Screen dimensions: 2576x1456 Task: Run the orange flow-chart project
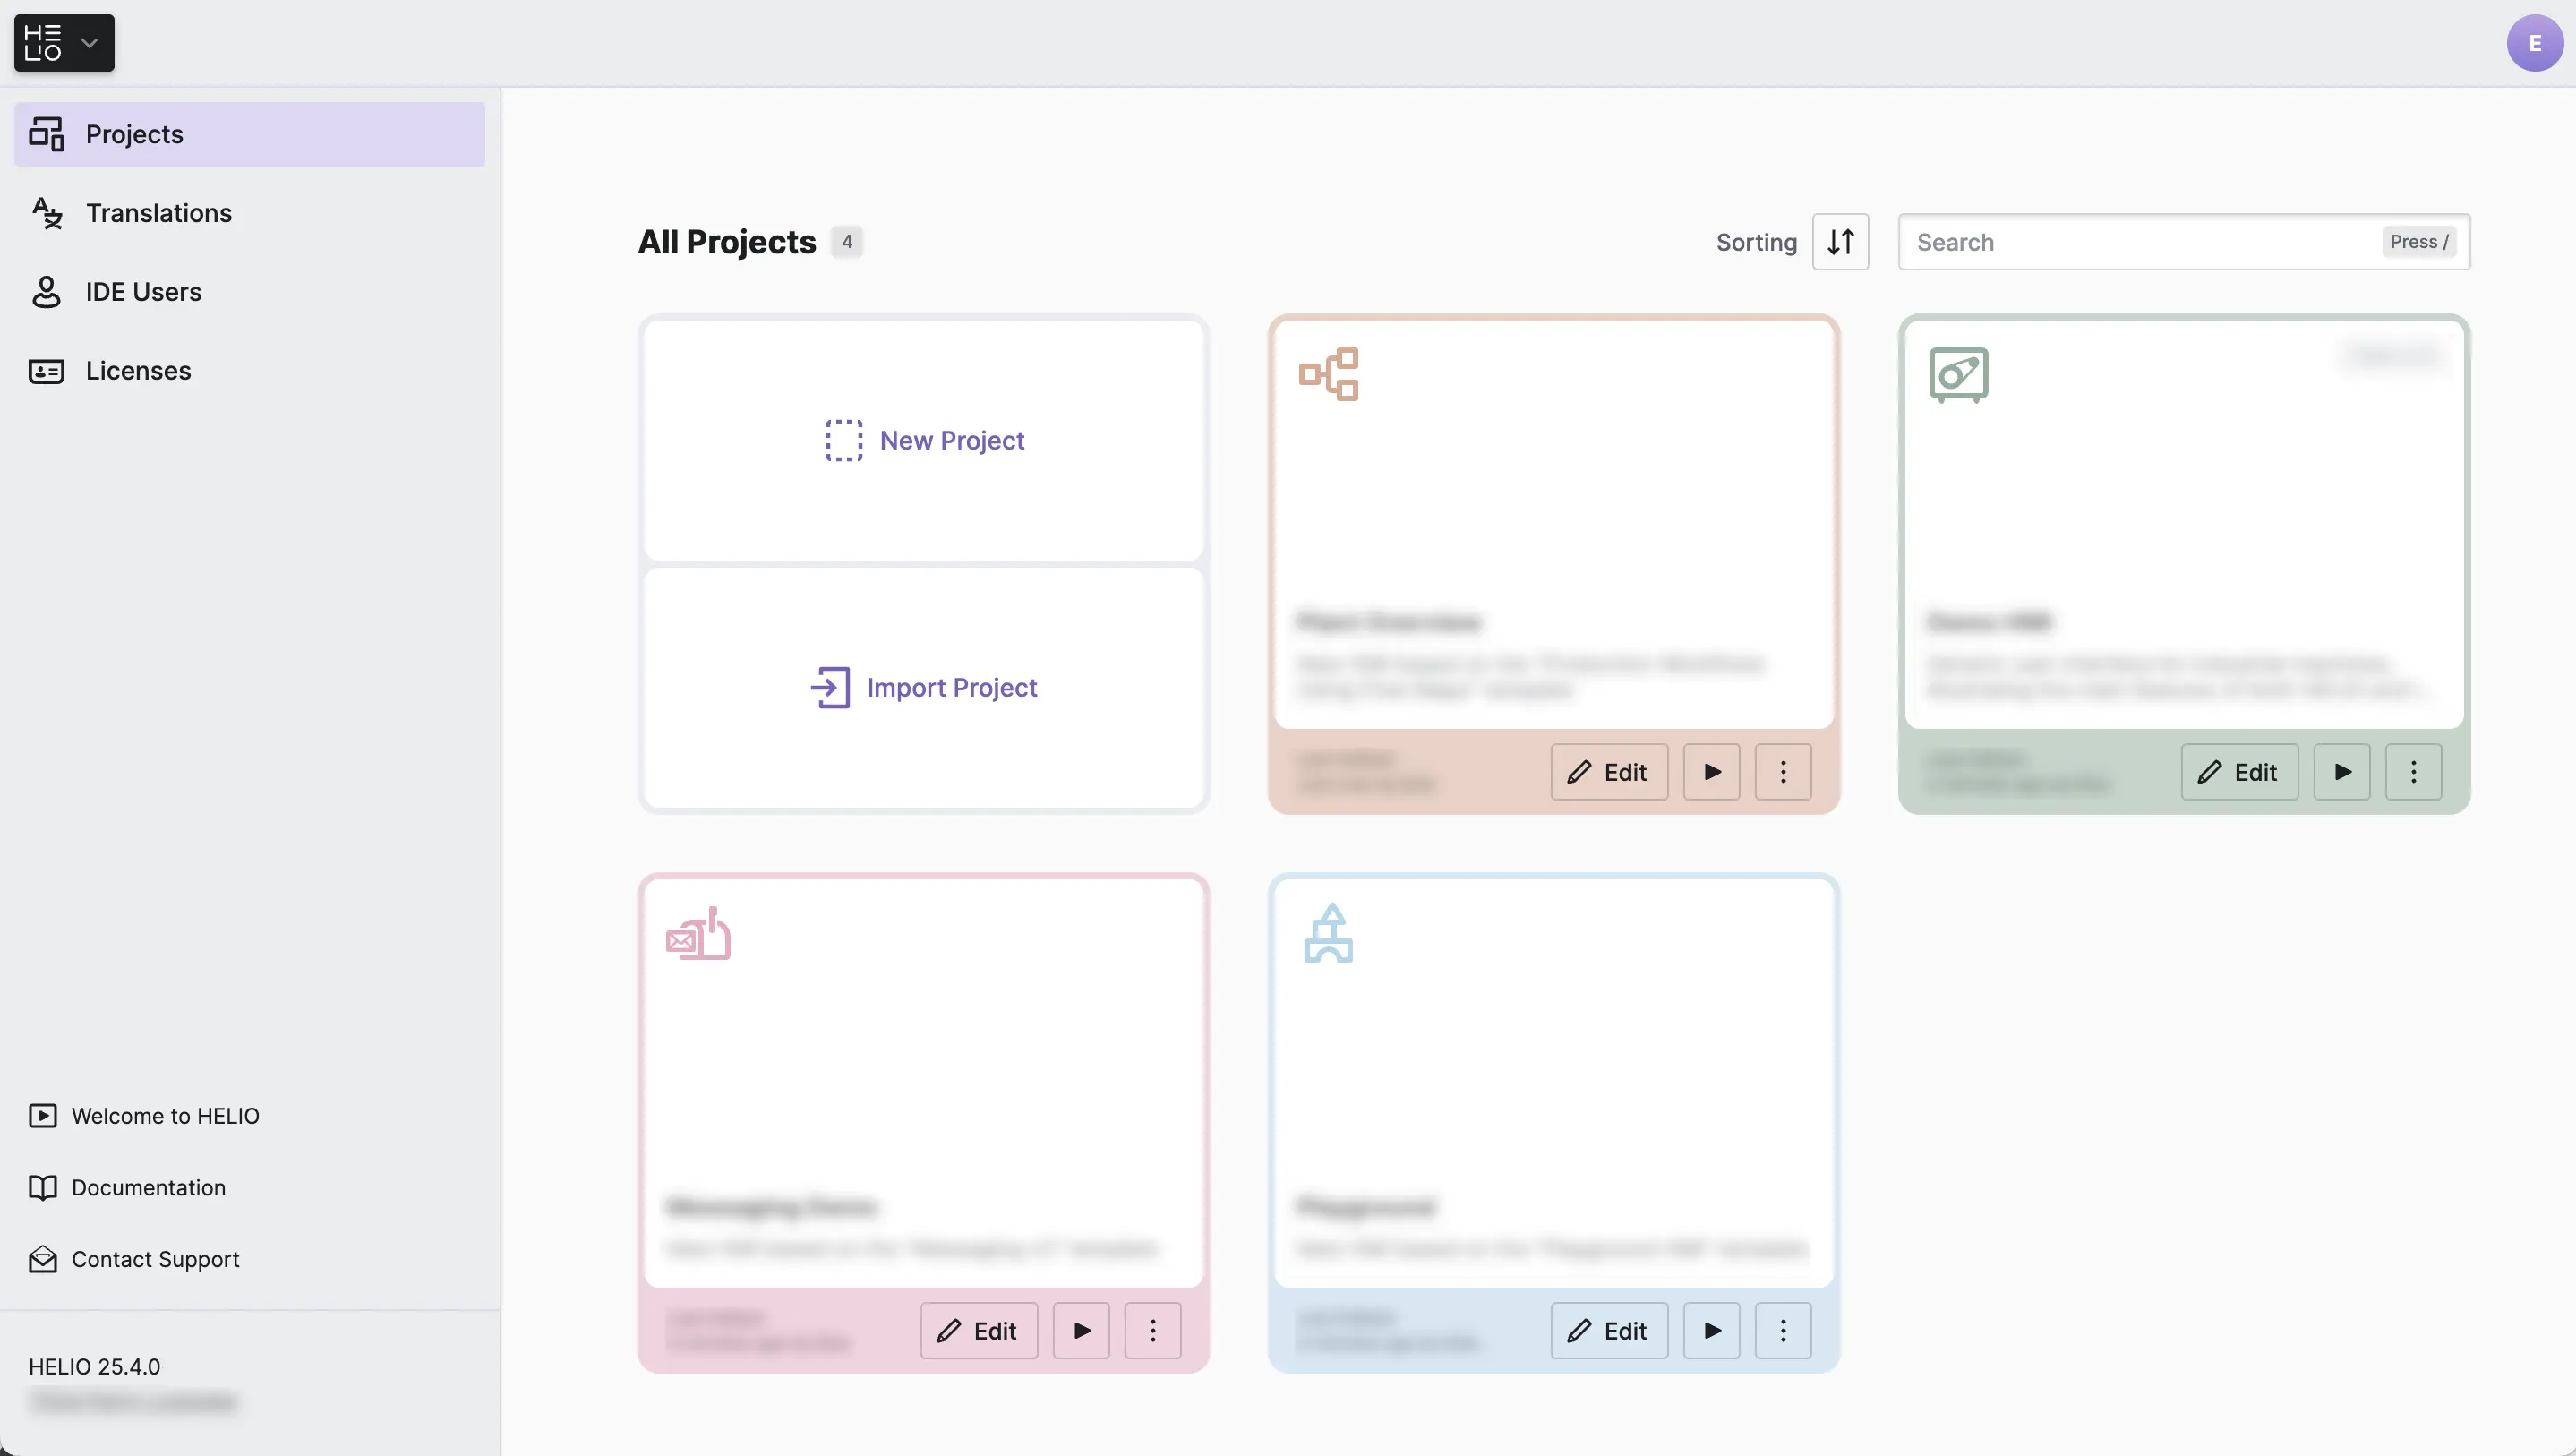click(1711, 772)
